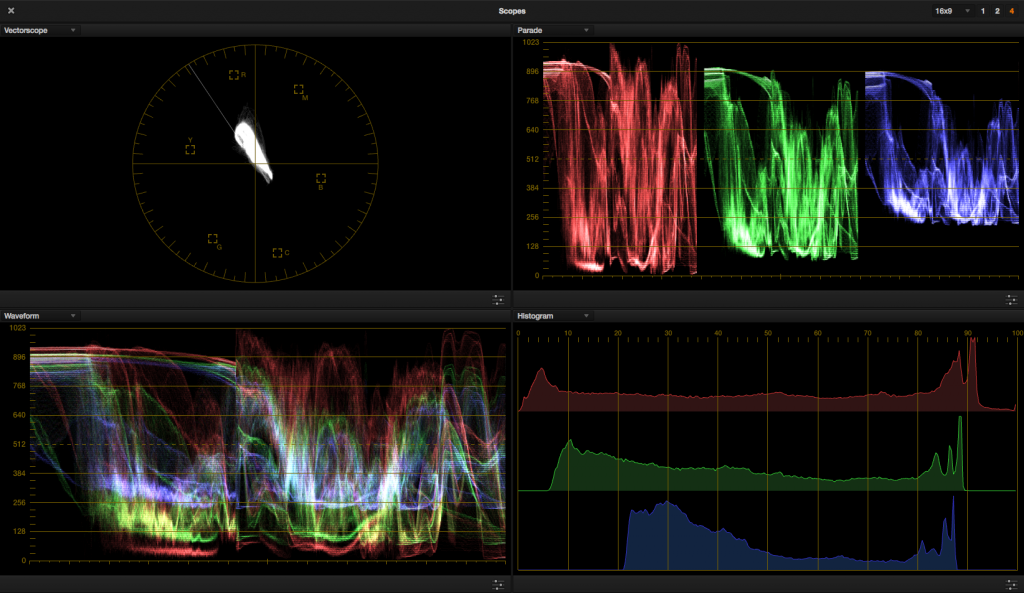Switch to two-scope layout with the 2 button
Image resolution: width=1024 pixels, height=593 pixels.
pyautogui.click(x=997, y=10)
